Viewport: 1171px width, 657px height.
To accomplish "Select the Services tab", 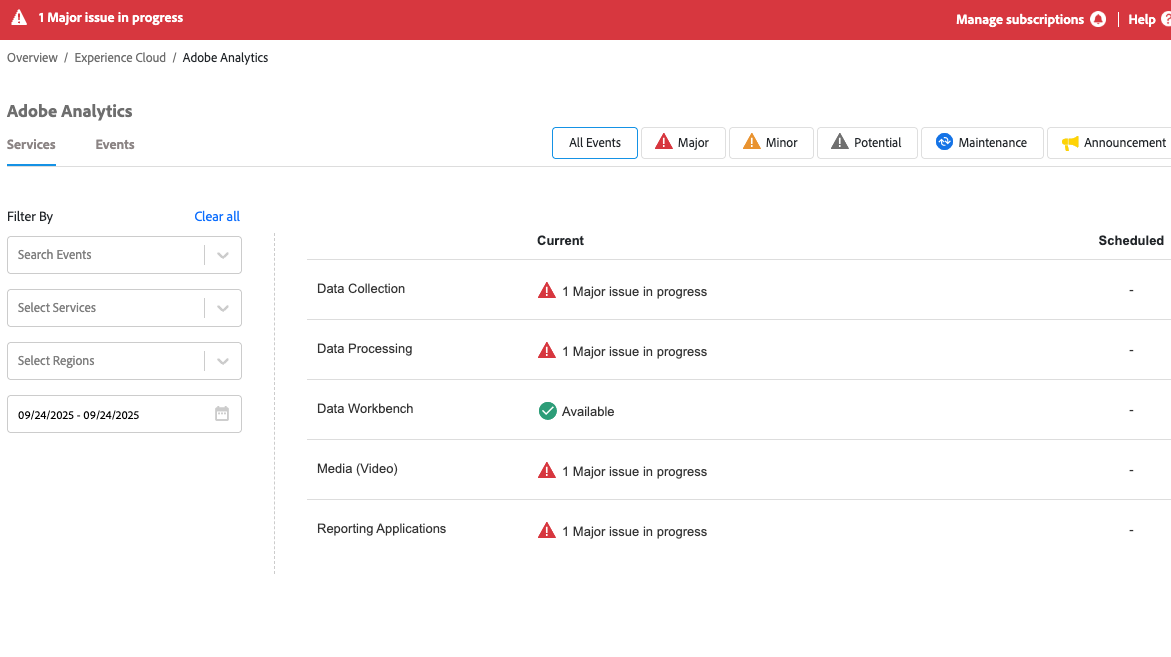I will click(x=31, y=145).
